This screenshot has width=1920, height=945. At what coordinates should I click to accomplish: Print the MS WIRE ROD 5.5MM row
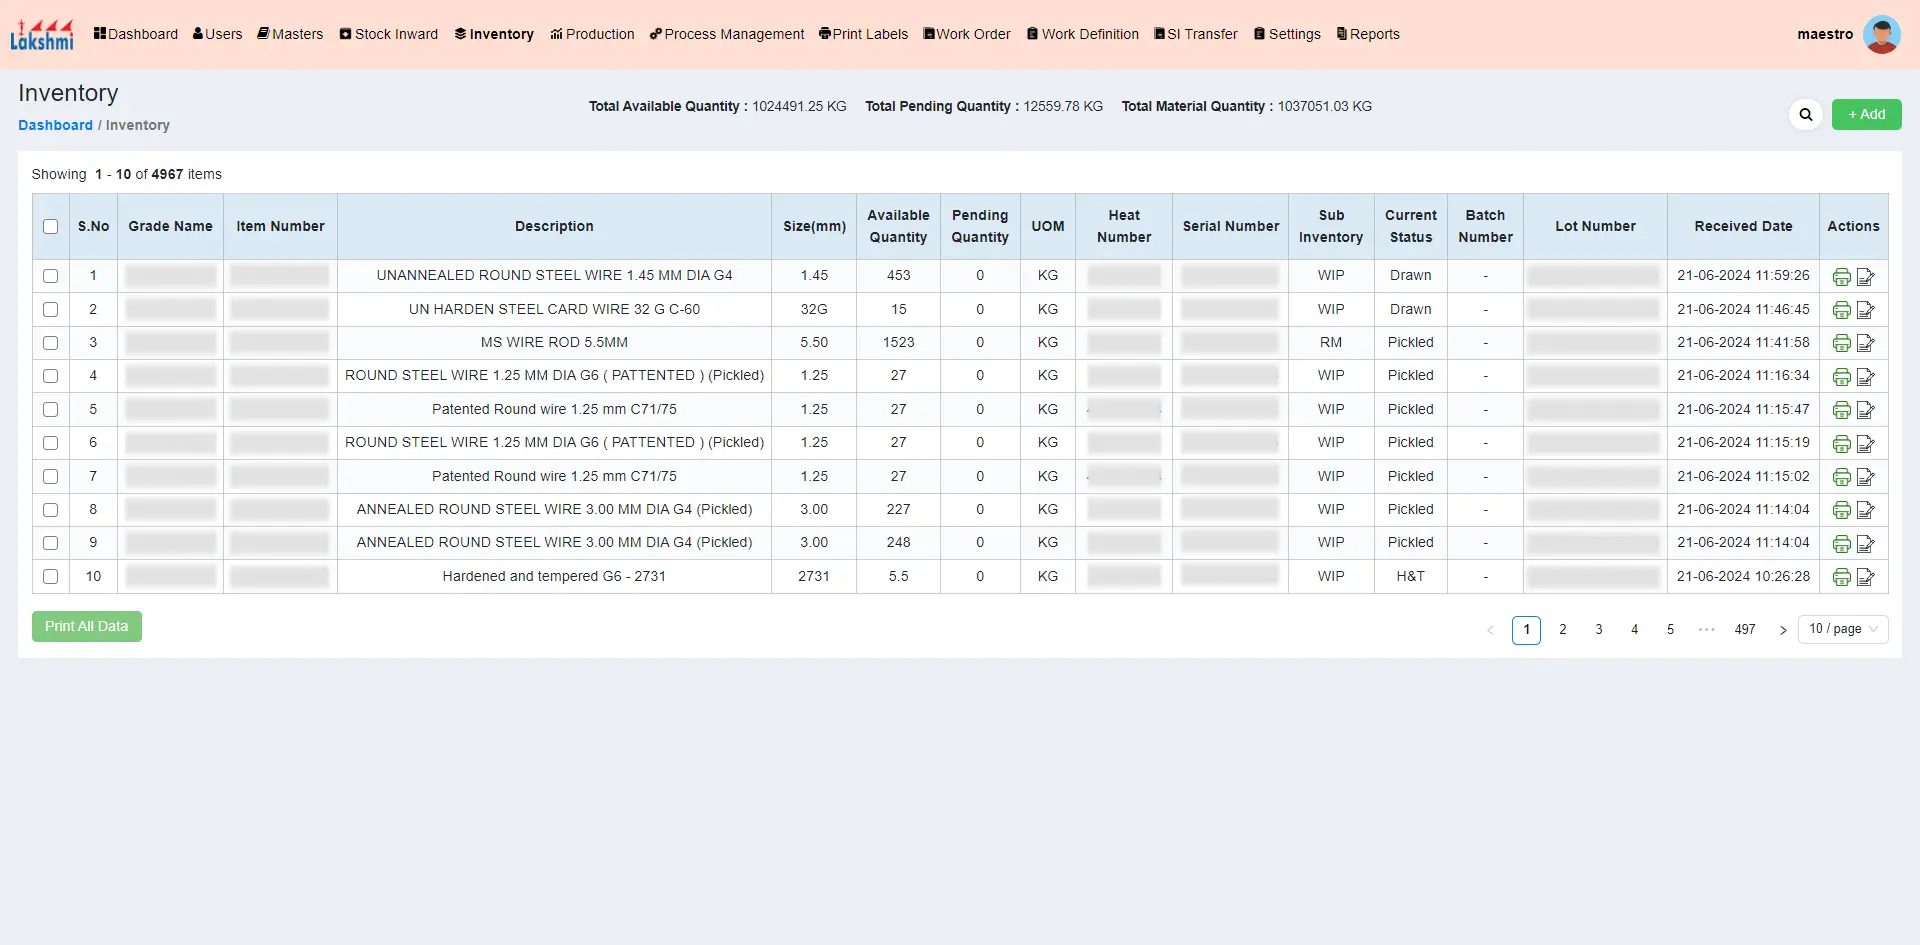(x=1841, y=343)
